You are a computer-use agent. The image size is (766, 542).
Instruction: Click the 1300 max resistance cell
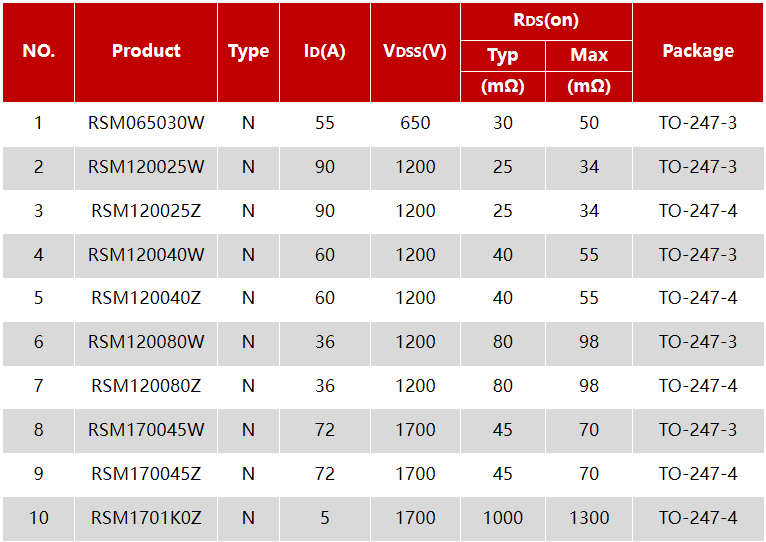pyautogui.click(x=588, y=518)
